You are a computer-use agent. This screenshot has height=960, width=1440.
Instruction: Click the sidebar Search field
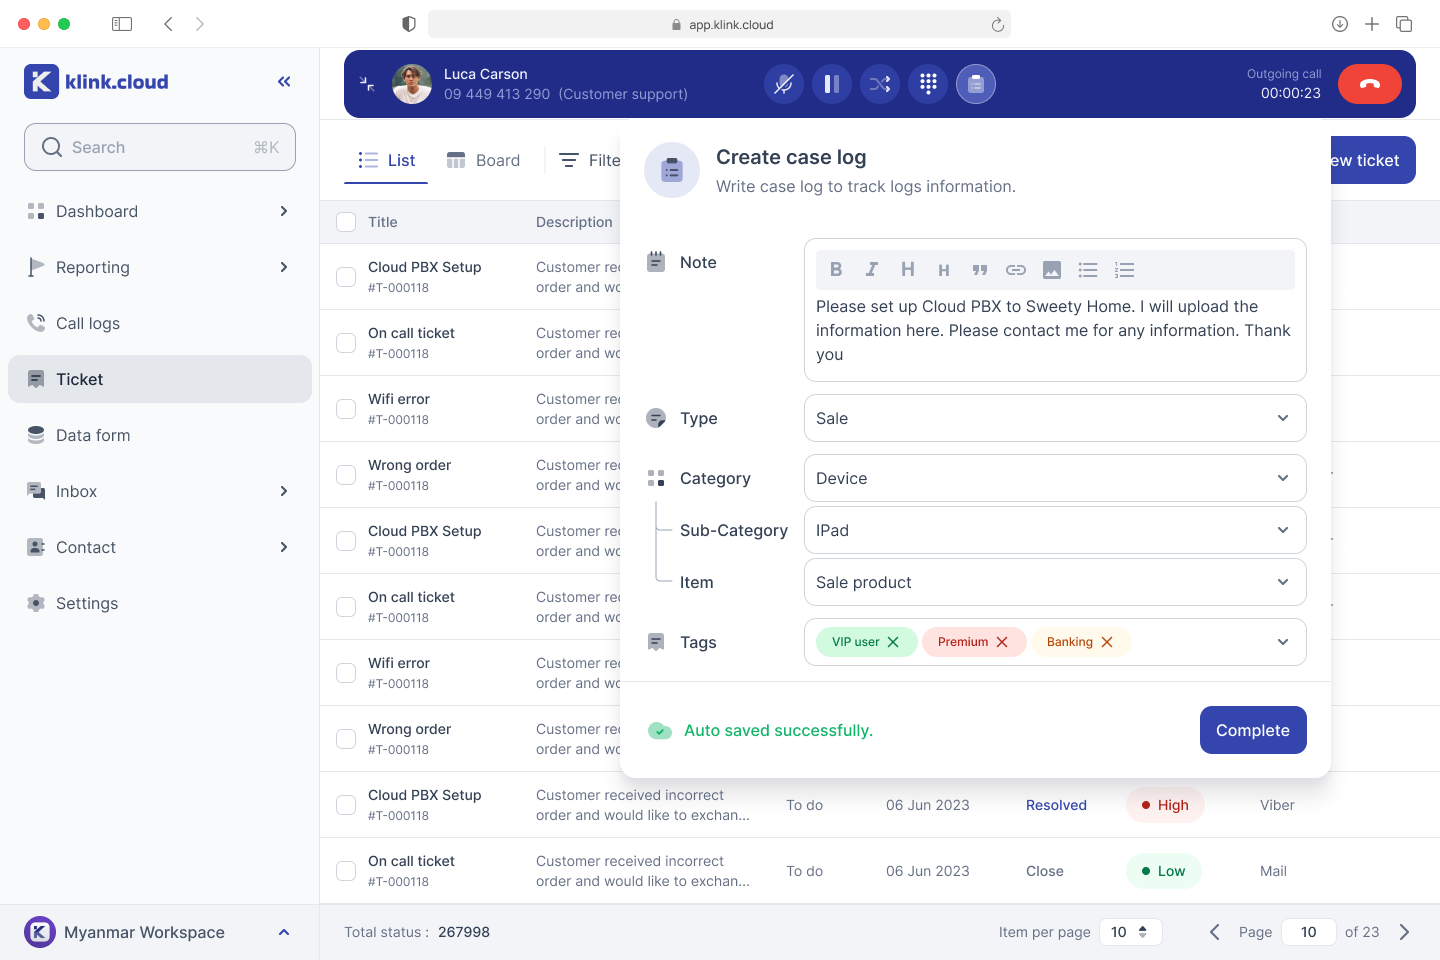160,147
